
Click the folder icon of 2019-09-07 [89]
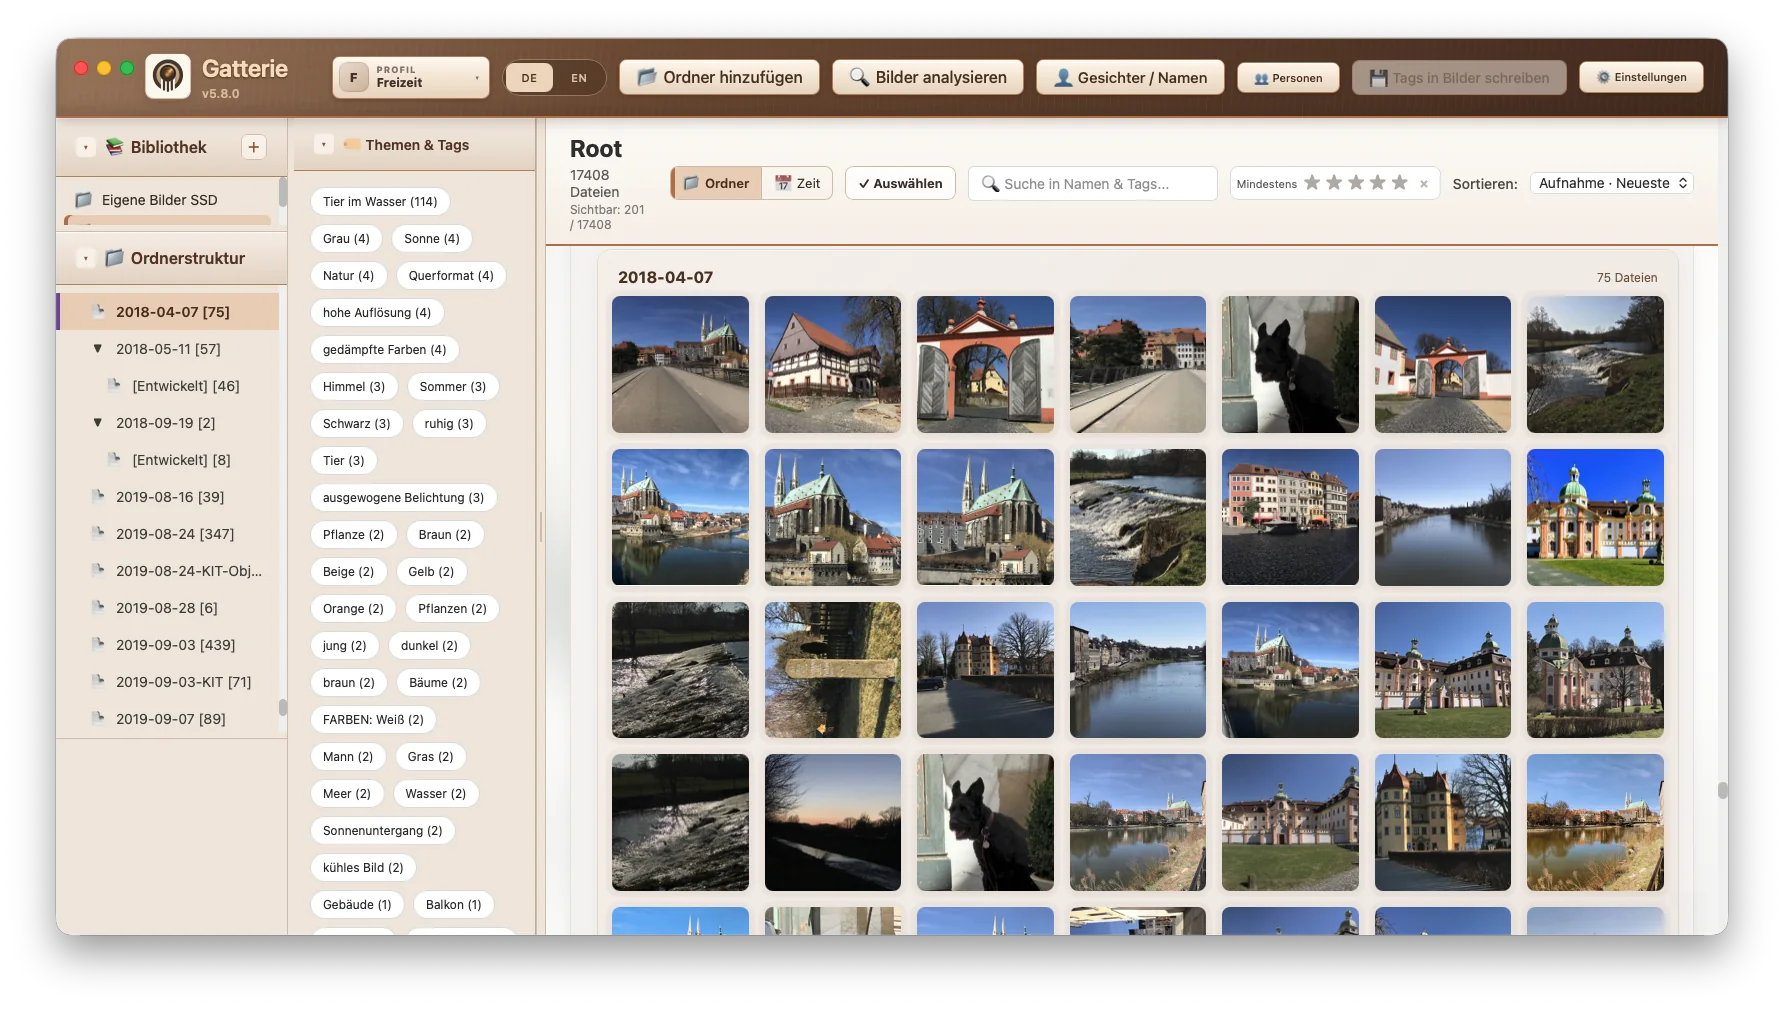click(x=98, y=718)
